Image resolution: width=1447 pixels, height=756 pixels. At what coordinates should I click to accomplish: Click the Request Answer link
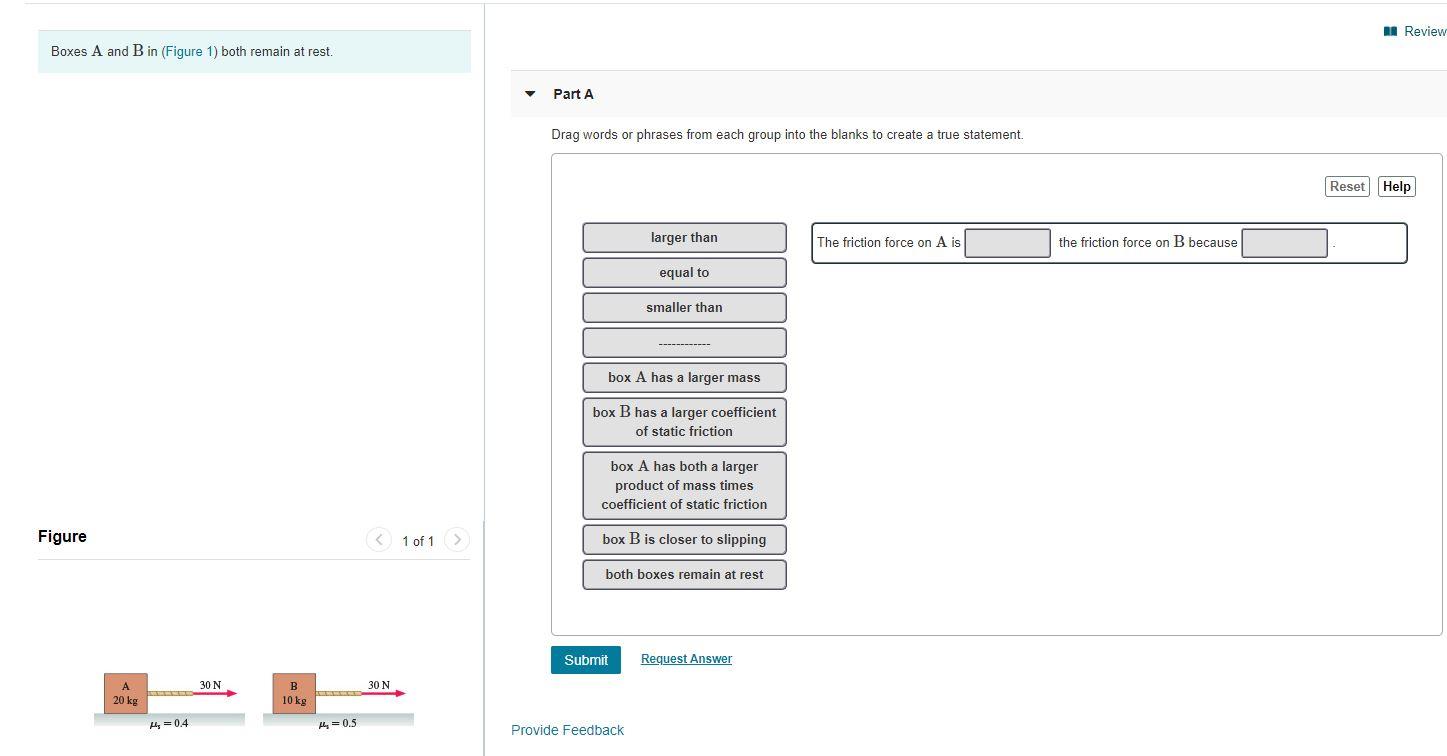(x=686, y=658)
